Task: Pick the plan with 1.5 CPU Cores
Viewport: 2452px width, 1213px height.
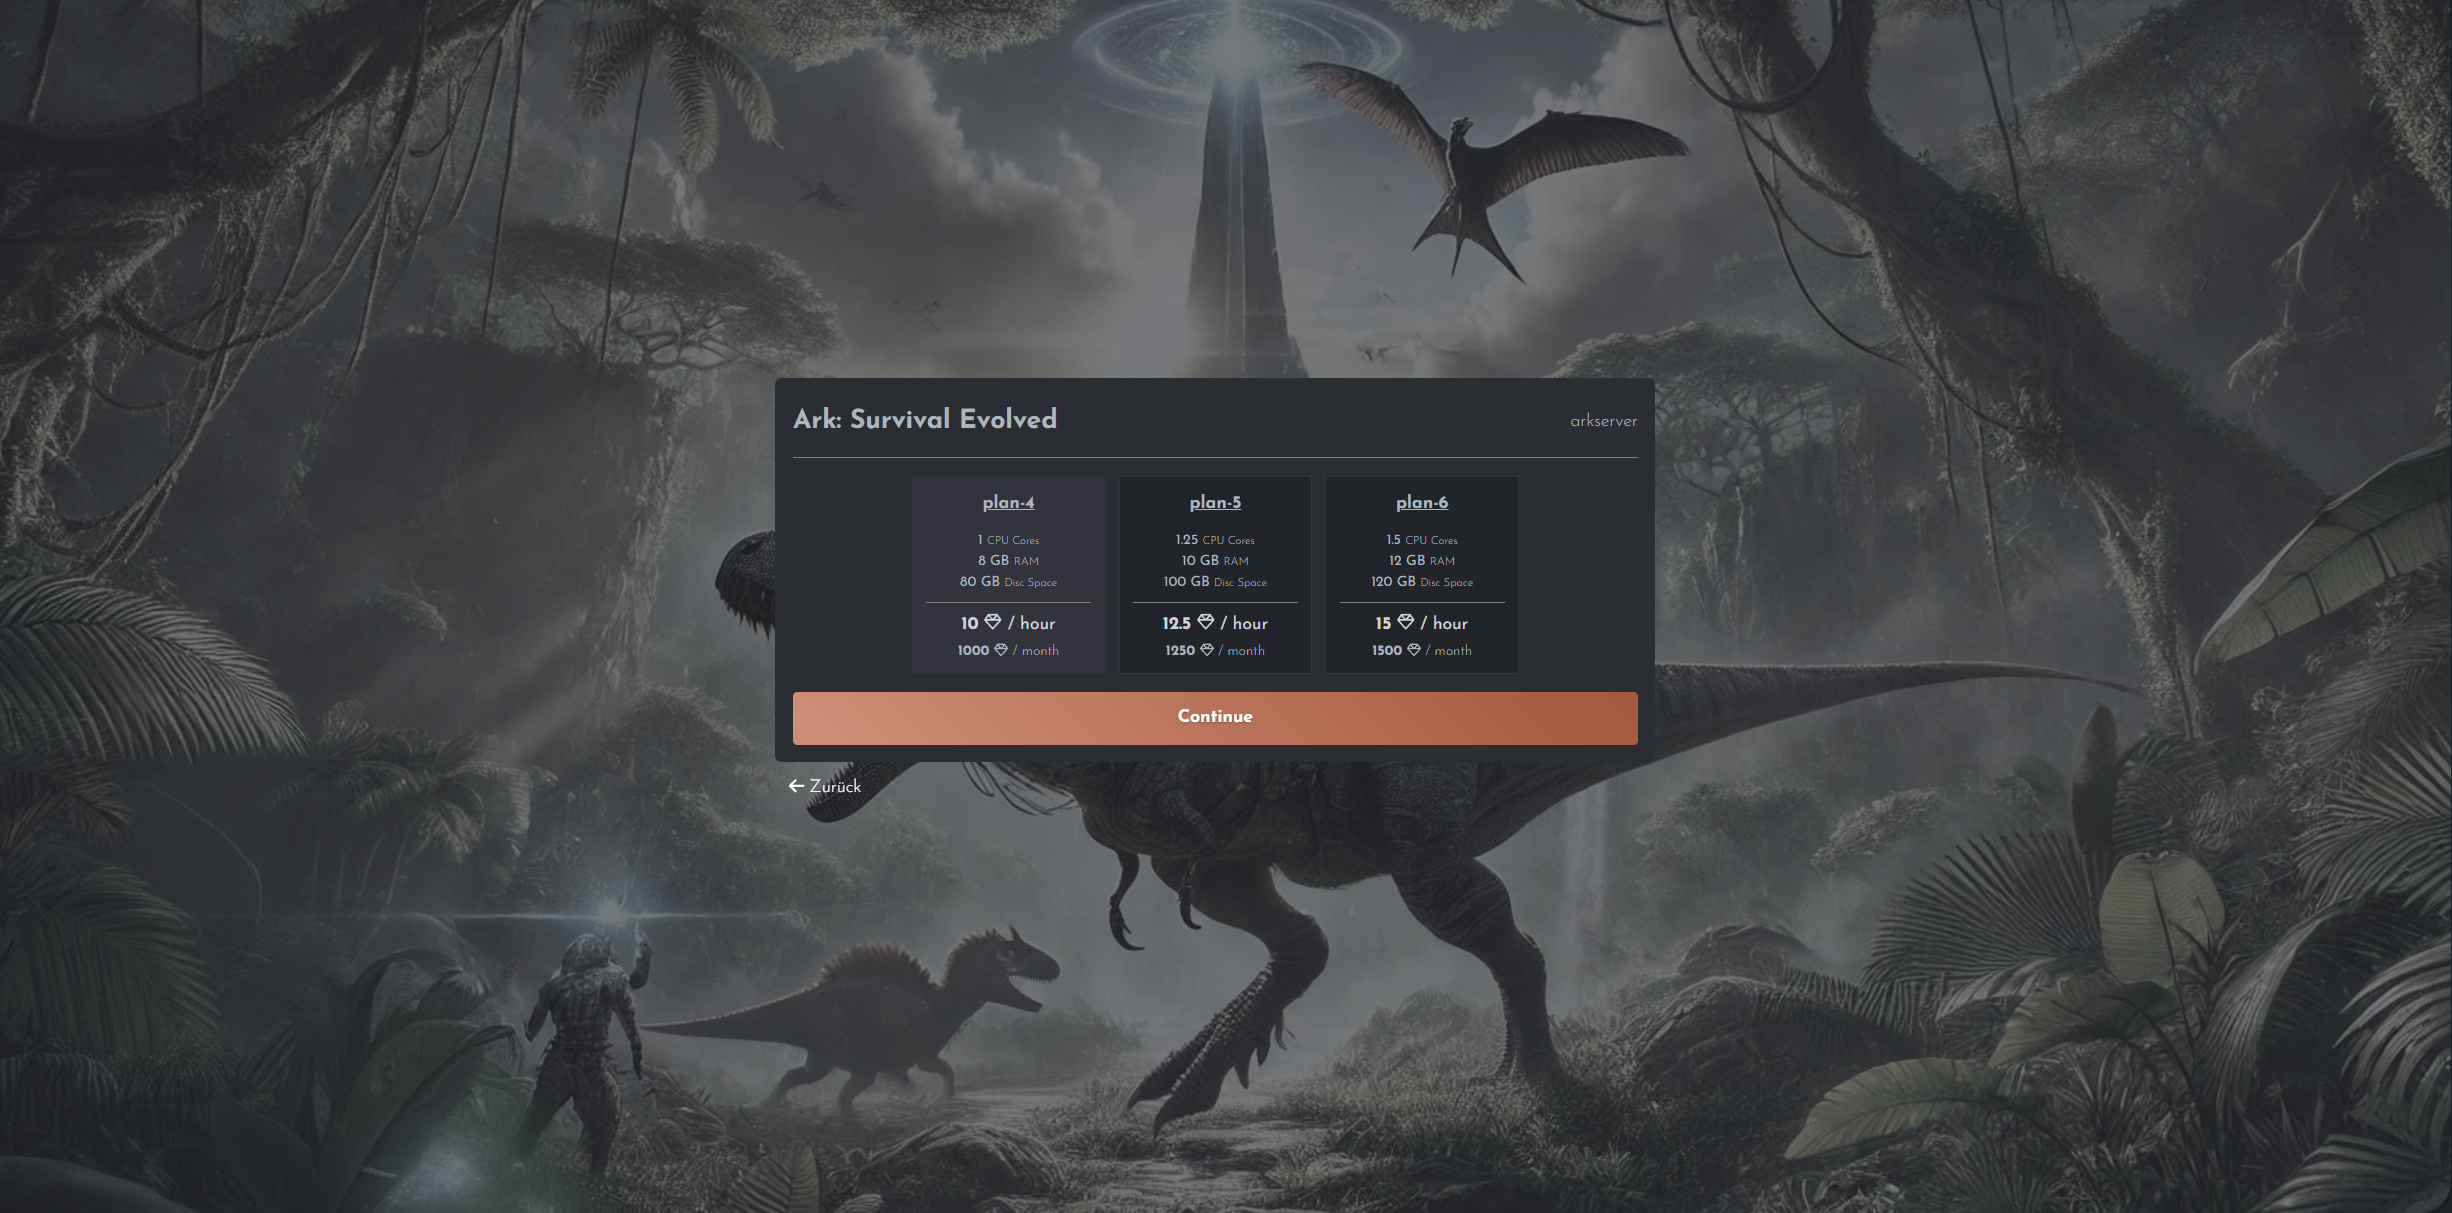Action: pos(1422,540)
